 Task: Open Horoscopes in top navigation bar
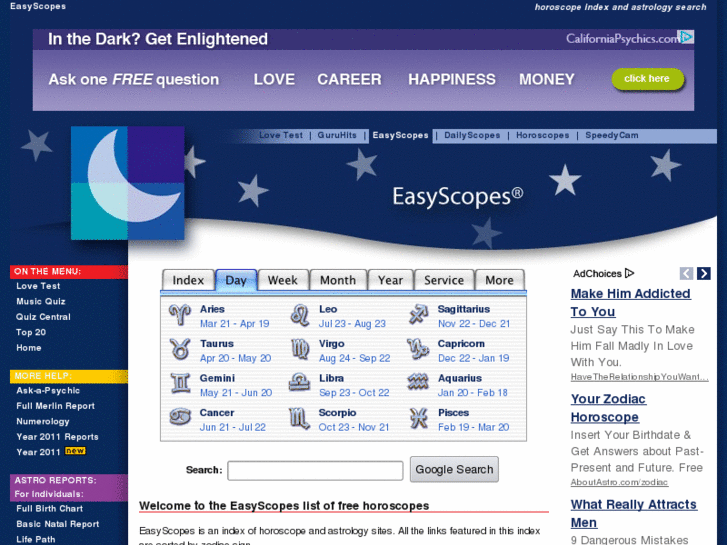[542, 135]
